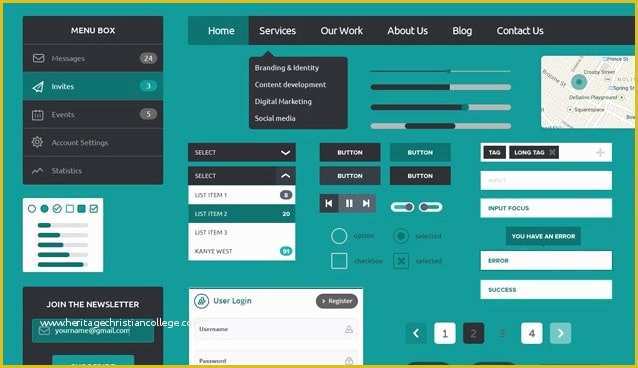This screenshot has height=368, width=638.
Task: Open the Services menu in the navigation bar
Action: [277, 31]
